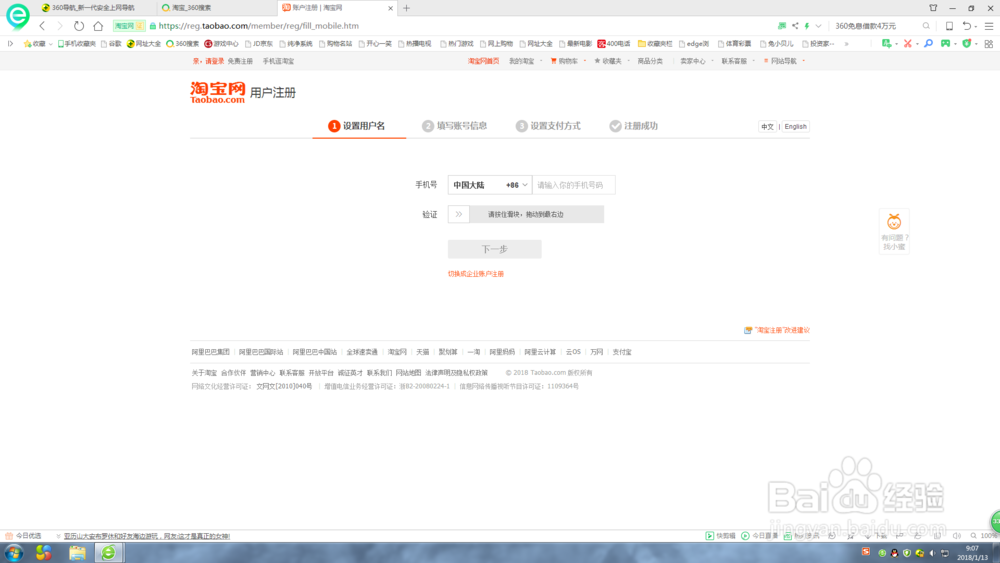Expand the 联系客服 menu

pyautogui.click(x=737, y=61)
